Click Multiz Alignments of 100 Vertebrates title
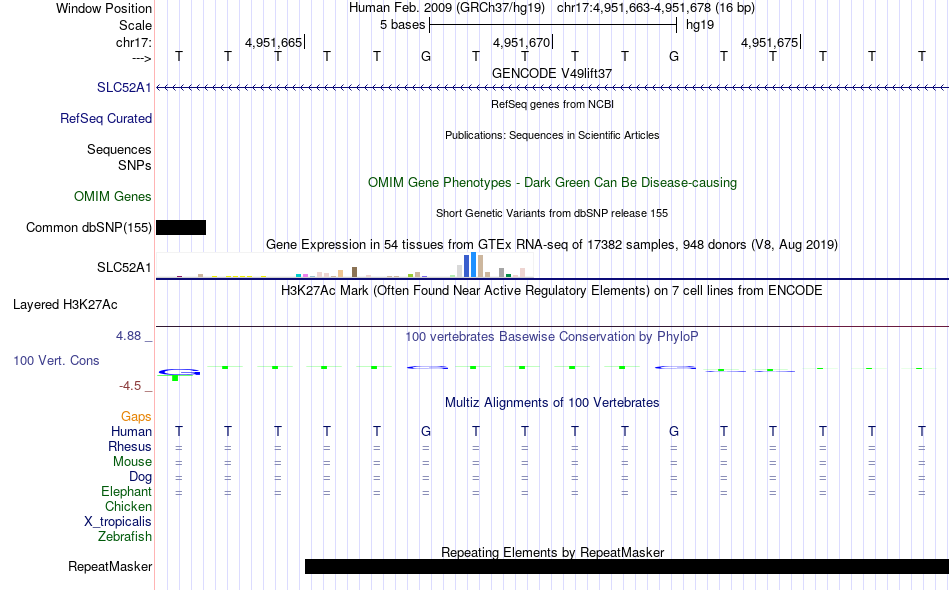 552,403
